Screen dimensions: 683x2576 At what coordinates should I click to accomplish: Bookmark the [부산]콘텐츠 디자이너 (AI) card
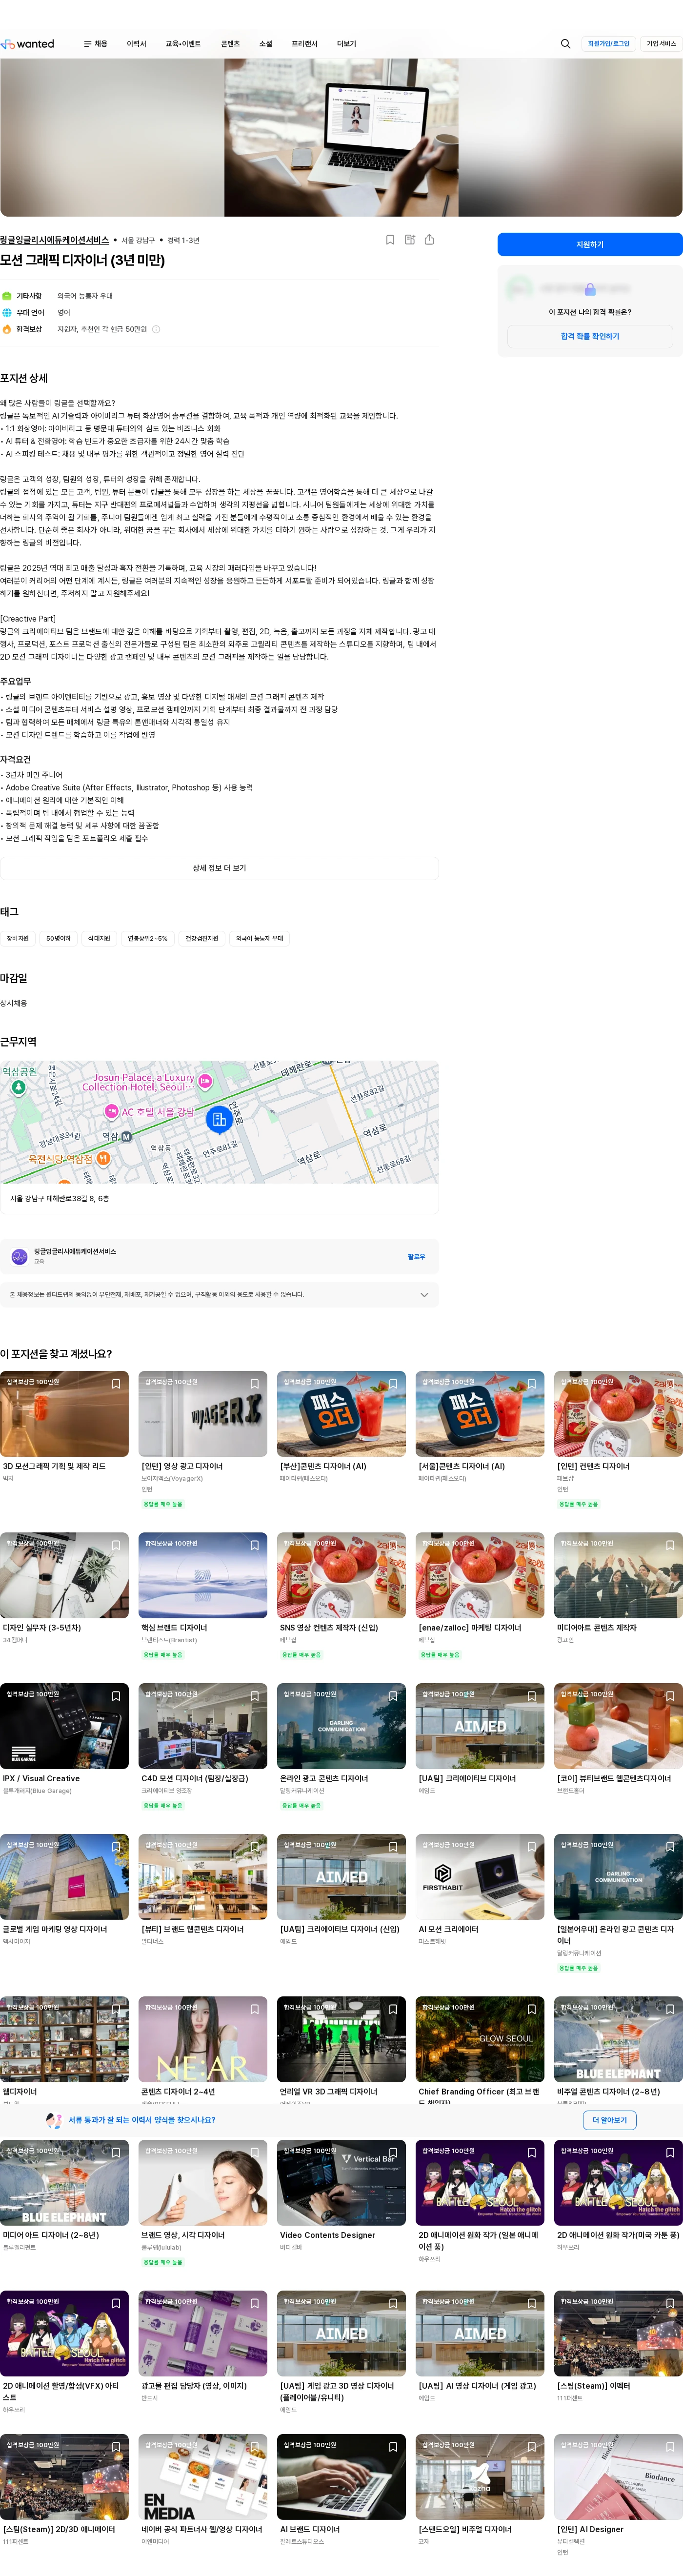393,1384
